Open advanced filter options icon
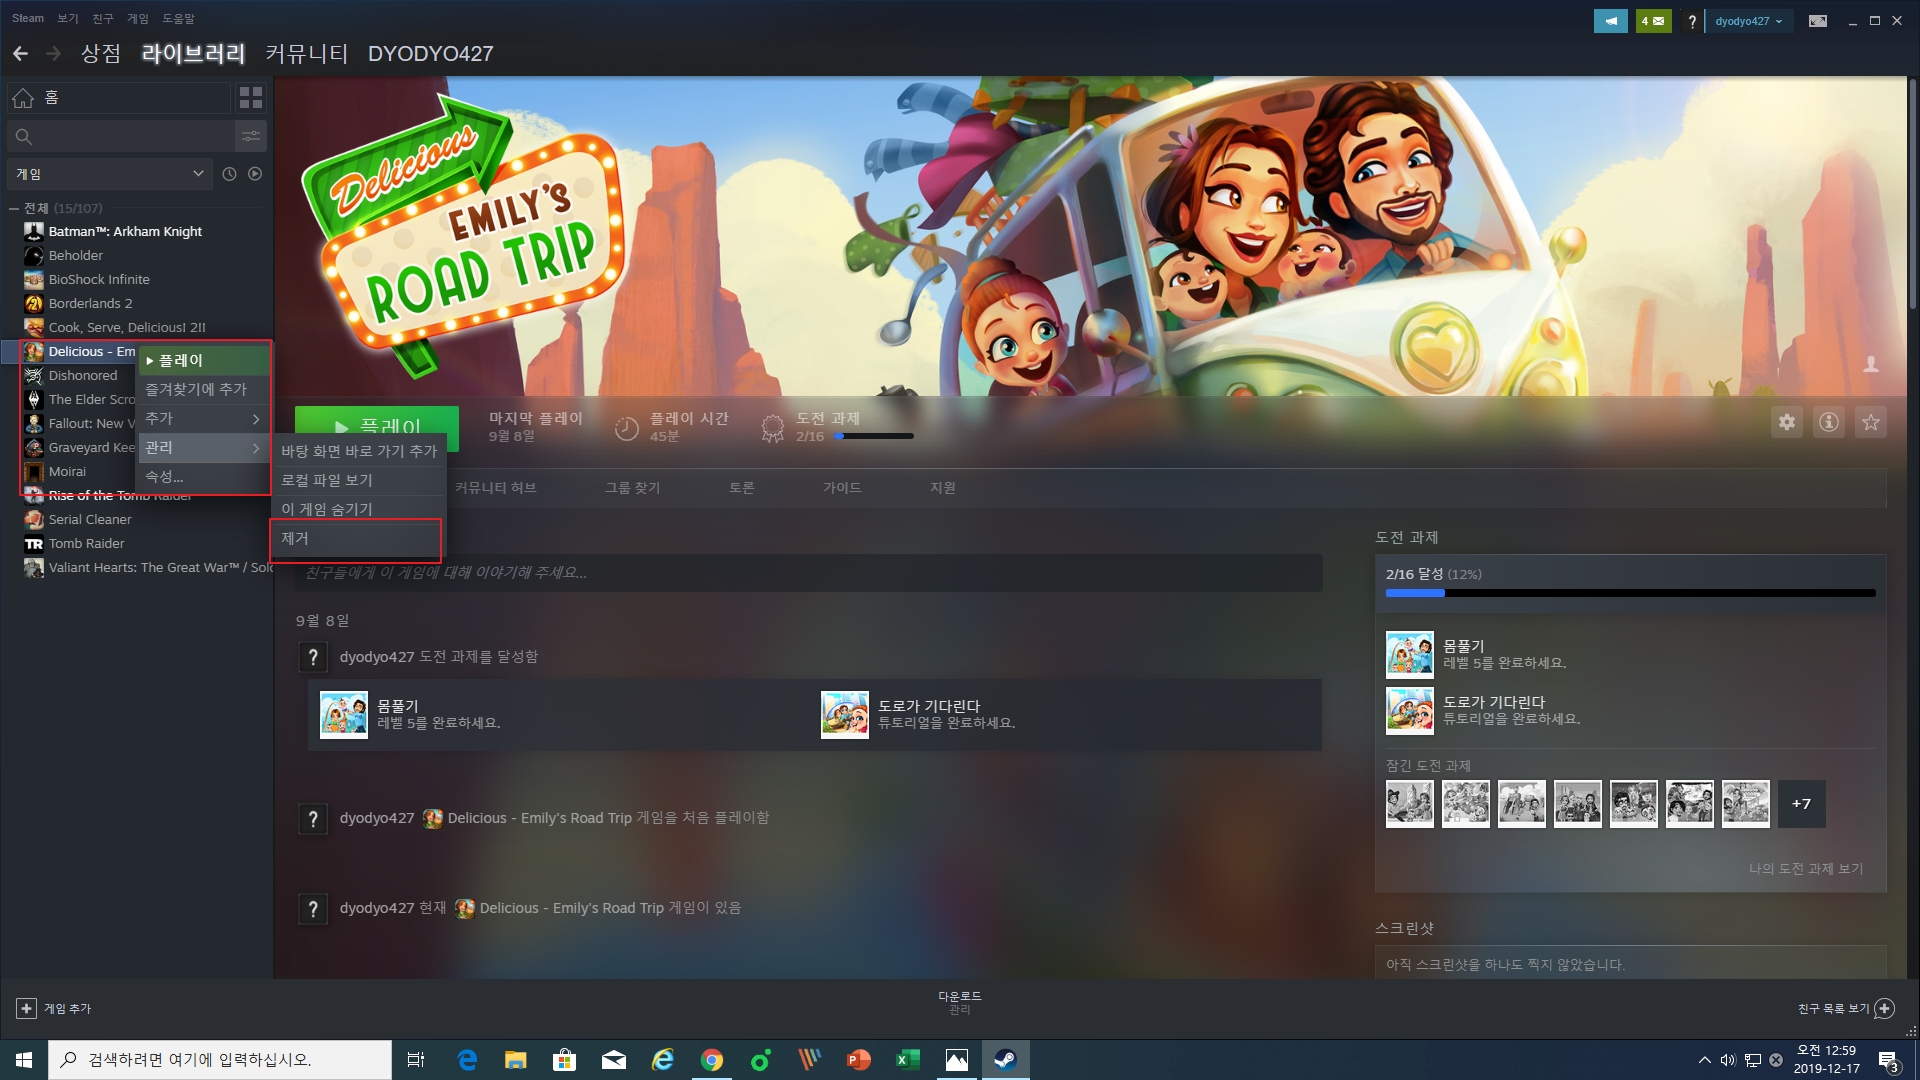Image resolution: width=1920 pixels, height=1080 pixels. tap(250, 136)
